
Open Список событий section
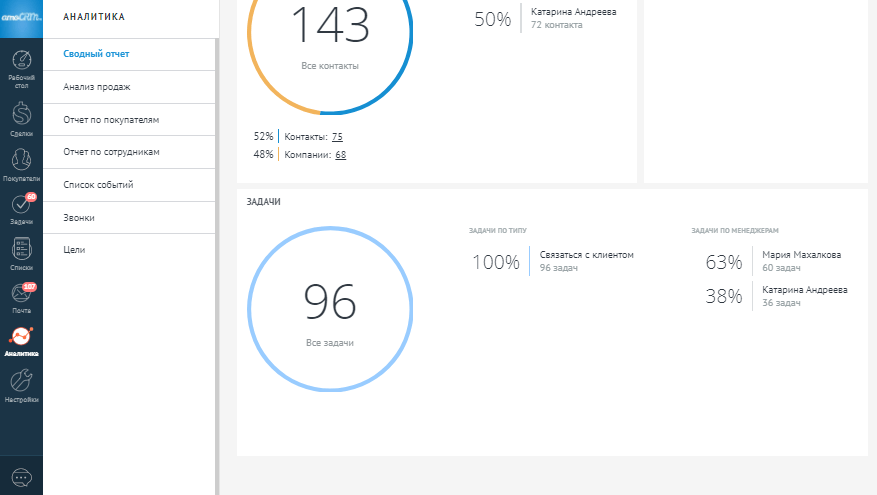point(98,185)
